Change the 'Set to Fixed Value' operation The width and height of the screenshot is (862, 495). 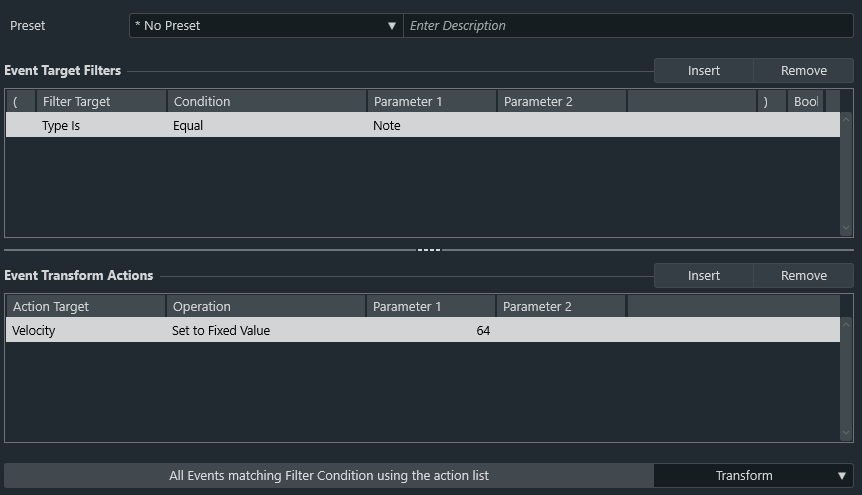265,331
